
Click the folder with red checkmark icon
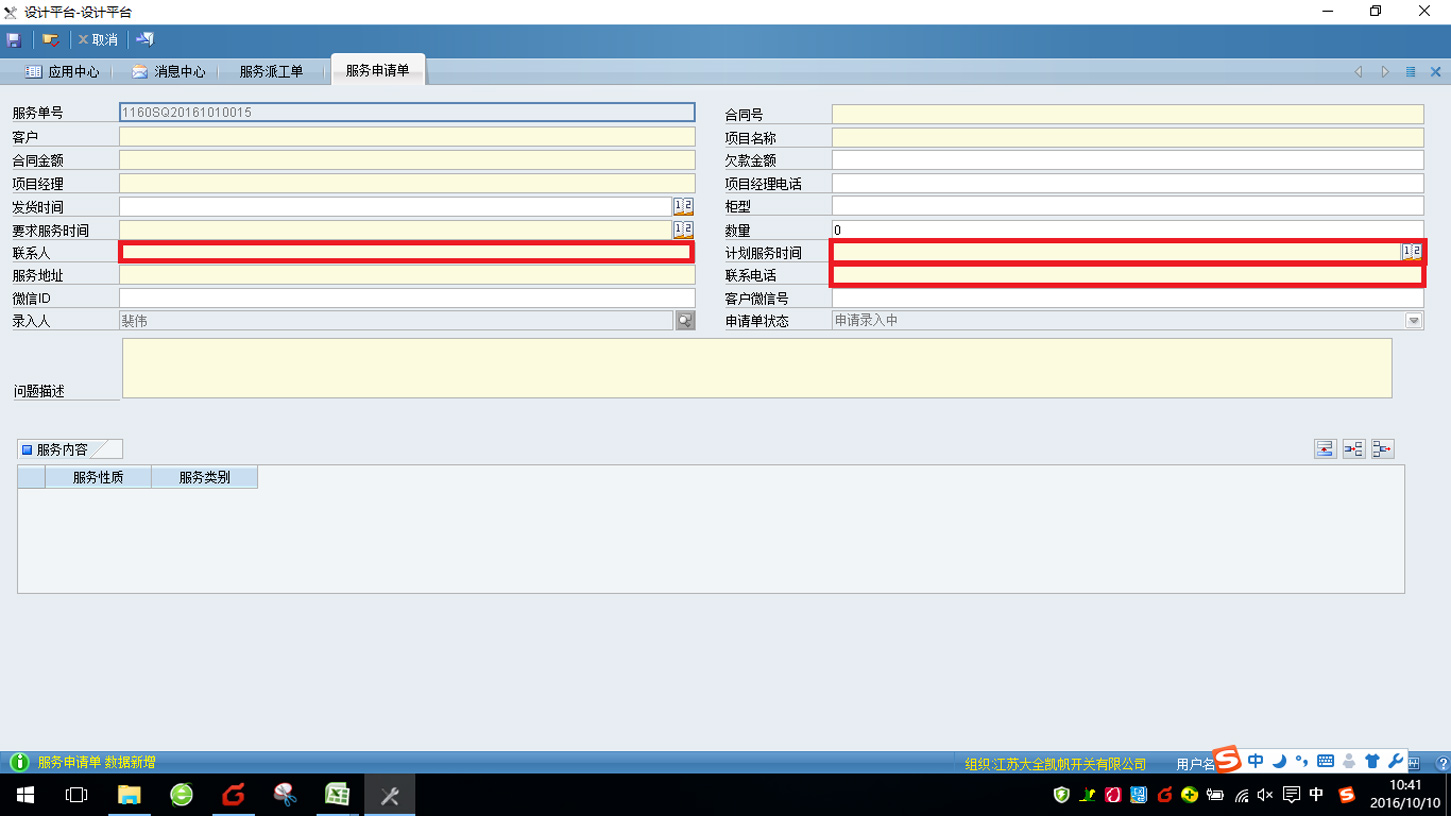tap(50, 40)
